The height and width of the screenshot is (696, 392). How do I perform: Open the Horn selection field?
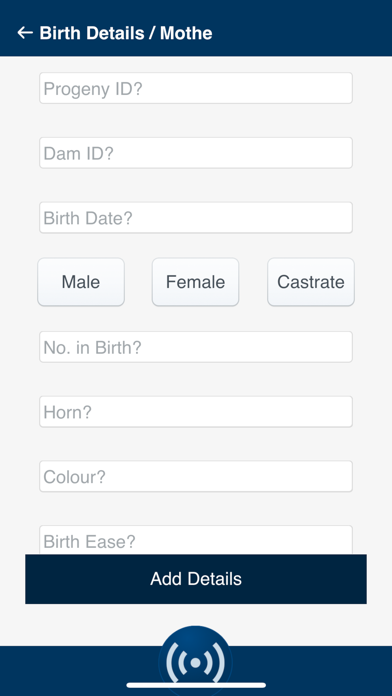[196, 412]
